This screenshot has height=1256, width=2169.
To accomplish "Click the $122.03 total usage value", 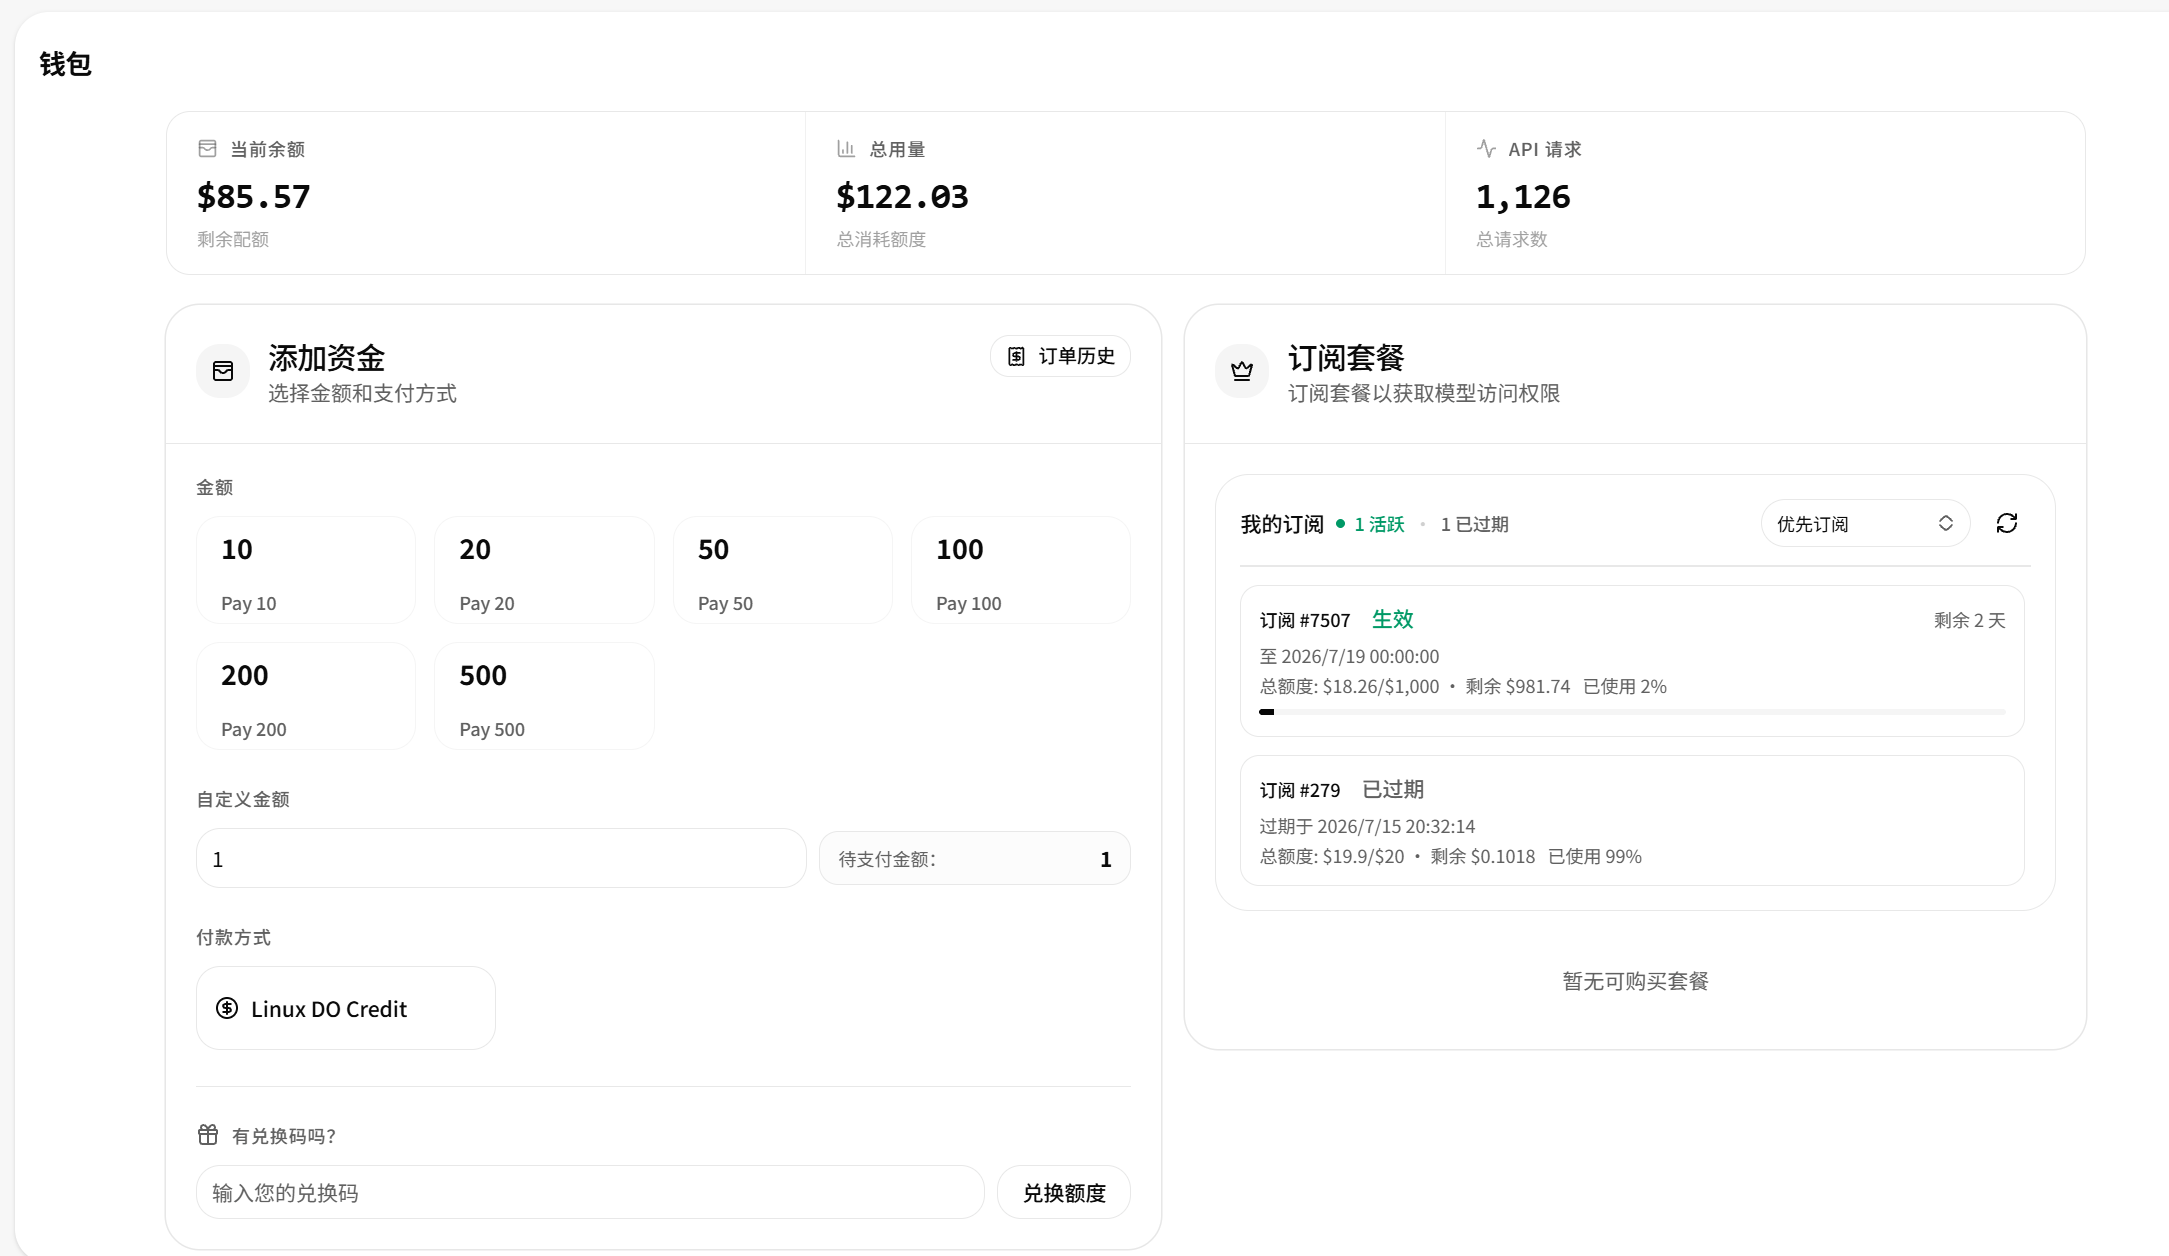I will (902, 196).
